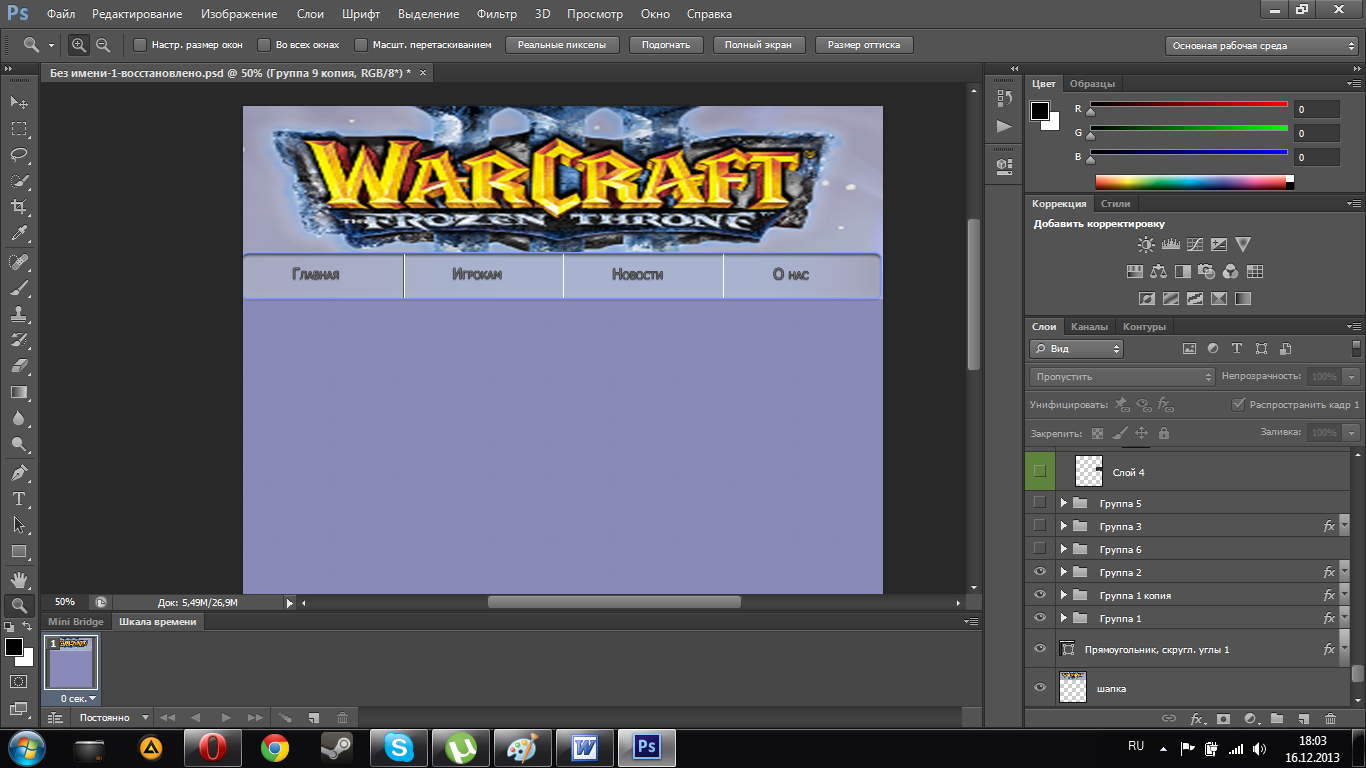Add a Levels adjustment
Screen dimensions: 1366x768
1170,244
